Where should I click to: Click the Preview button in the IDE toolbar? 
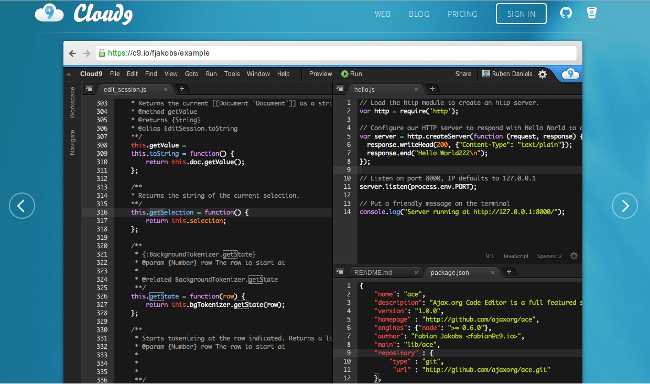pyautogui.click(x=320, y=74)
